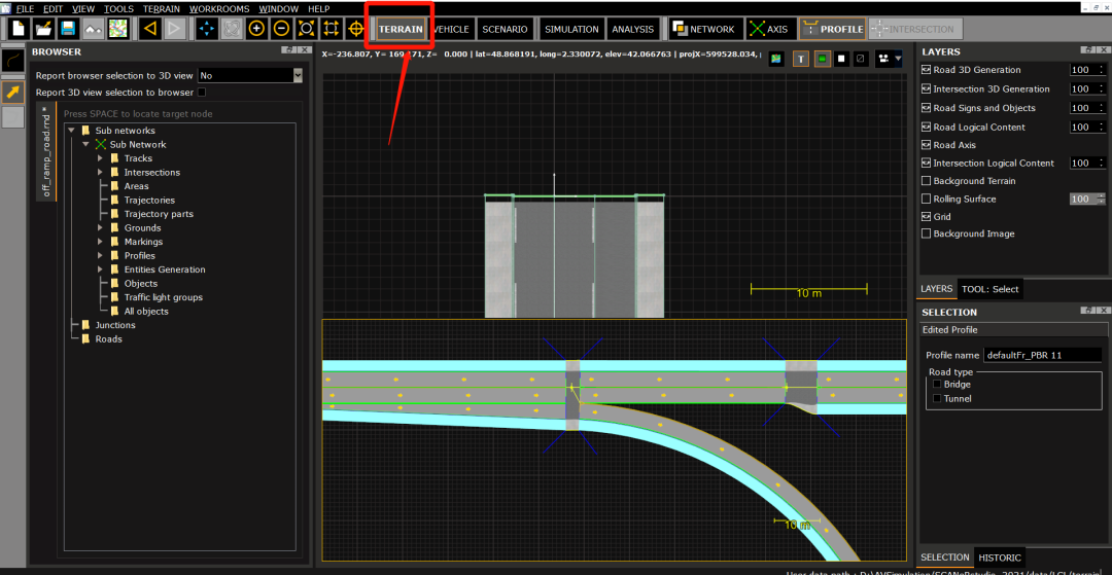Click the Save disk icon

tap(68, 29)
